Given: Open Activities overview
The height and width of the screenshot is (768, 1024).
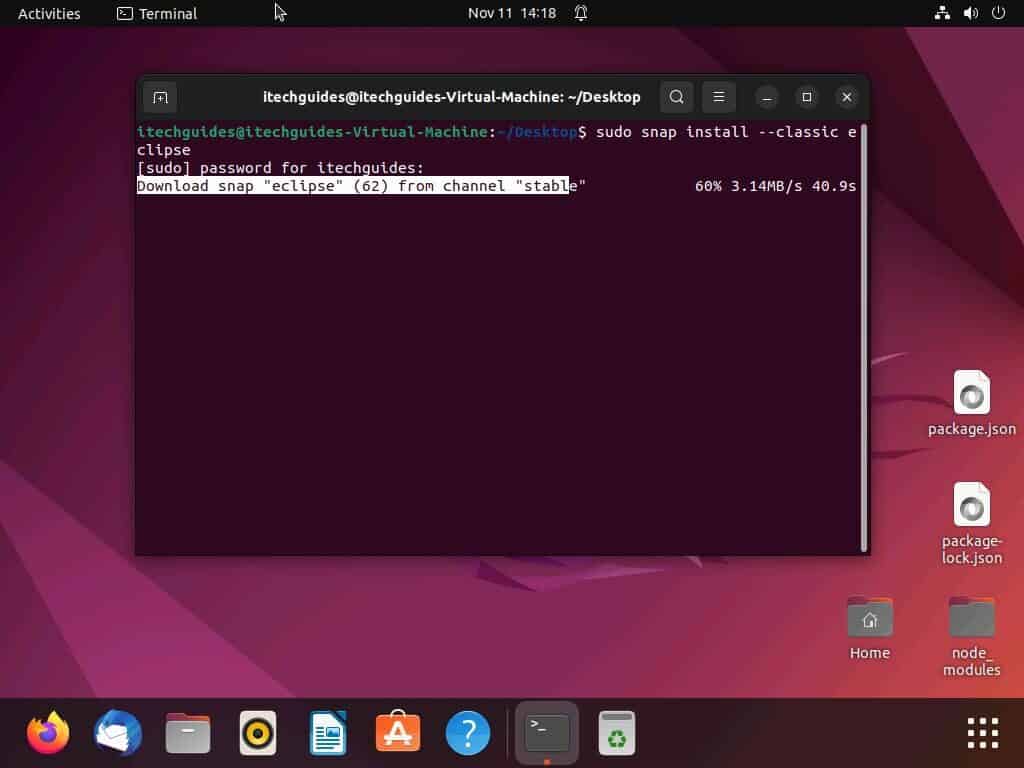Looking at the screenshot, I should [x=49, y=13].
